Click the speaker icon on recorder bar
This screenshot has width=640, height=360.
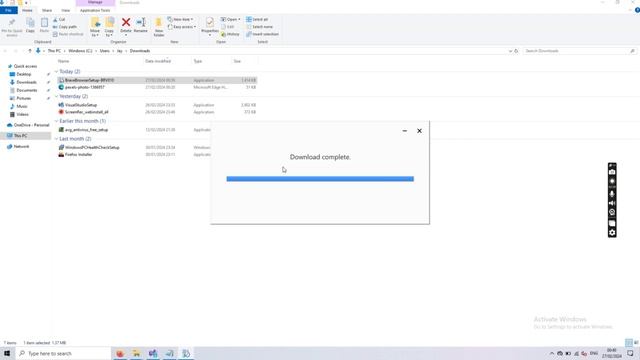click(612, 203)
